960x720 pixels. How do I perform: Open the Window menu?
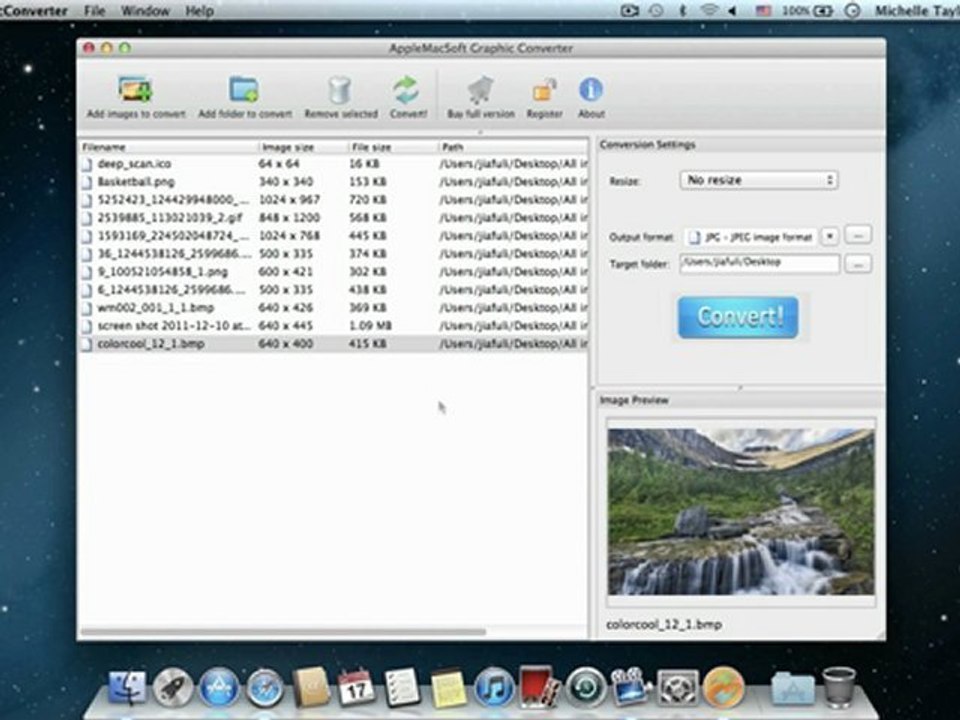coord(144,10)
